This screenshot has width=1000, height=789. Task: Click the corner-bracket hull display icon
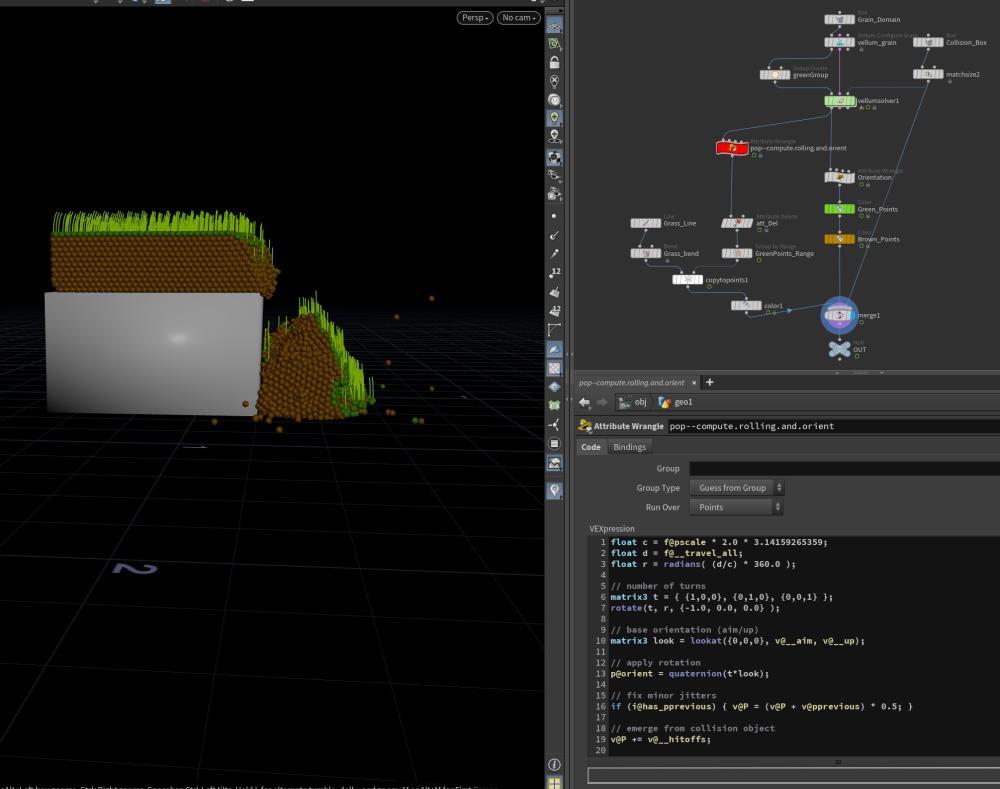pos(554,329)
